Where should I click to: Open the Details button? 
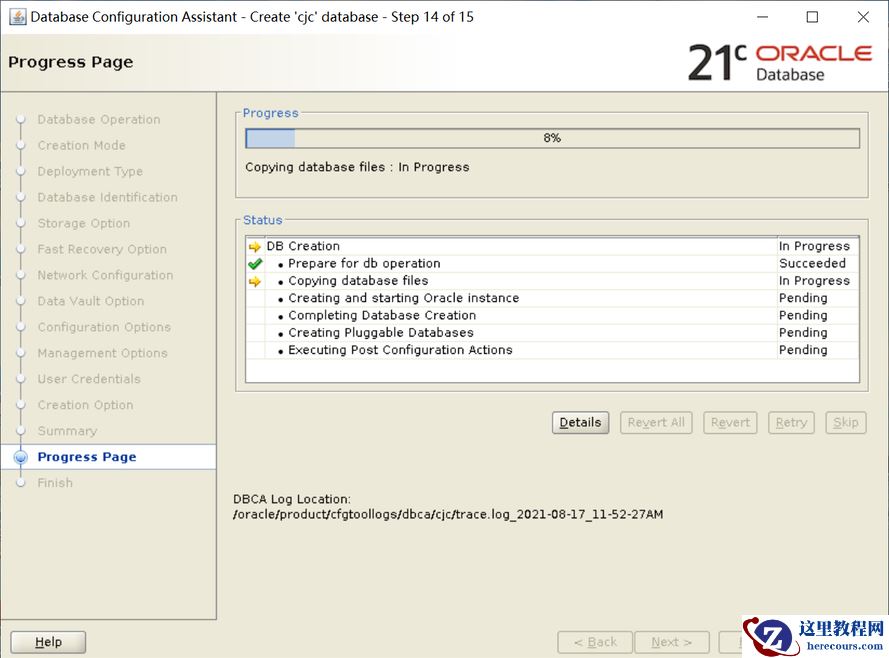(x=580, y=423)
